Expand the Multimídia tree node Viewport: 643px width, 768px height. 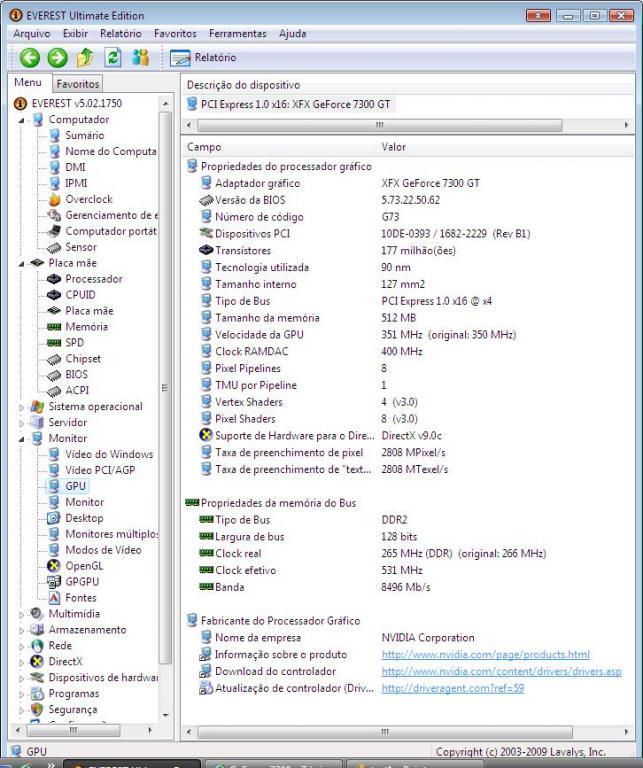tap(21, 614)
